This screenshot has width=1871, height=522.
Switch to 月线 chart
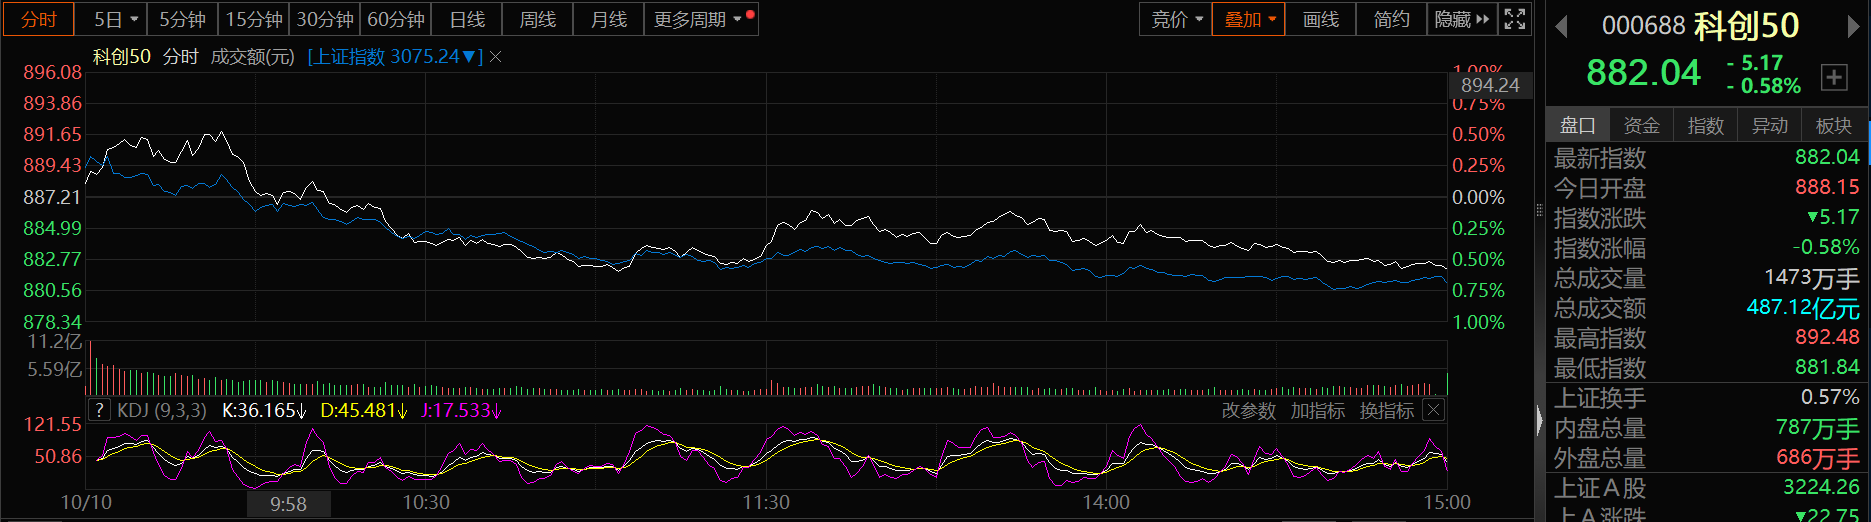(x=609, y=19)
